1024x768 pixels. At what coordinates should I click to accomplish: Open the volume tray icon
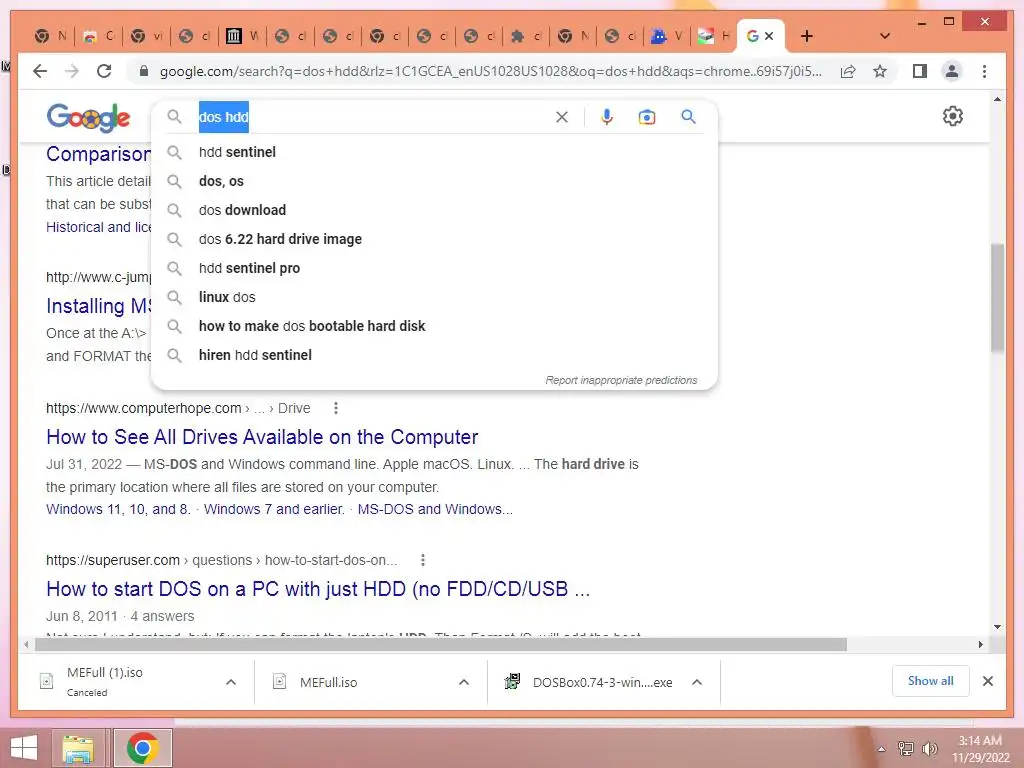(929, 749)
